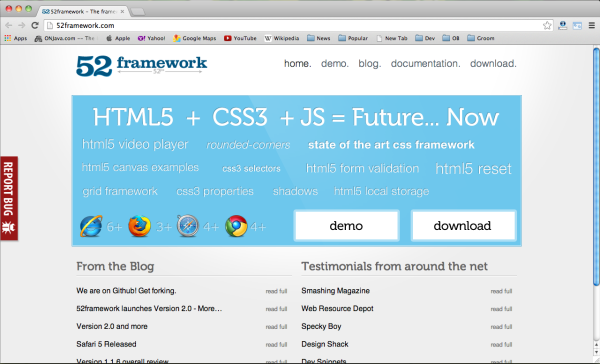Open the Google Maps bookmark
The width and height of the screenshot is (600, 364).
[x=194, y=38]
